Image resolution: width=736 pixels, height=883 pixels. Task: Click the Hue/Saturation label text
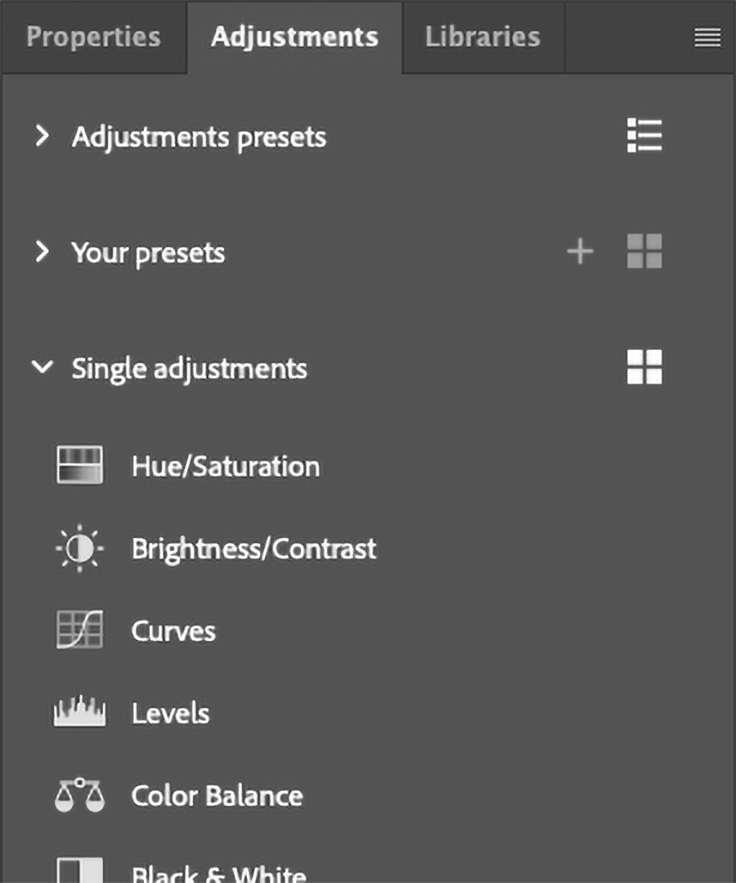pos(225,466)
